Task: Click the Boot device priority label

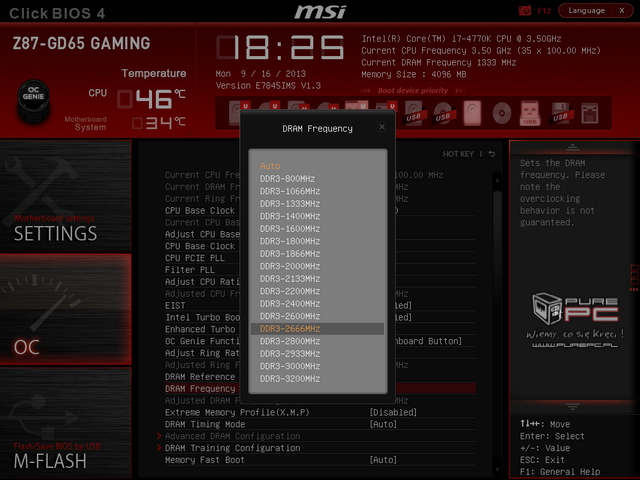Action: [413, 91]
